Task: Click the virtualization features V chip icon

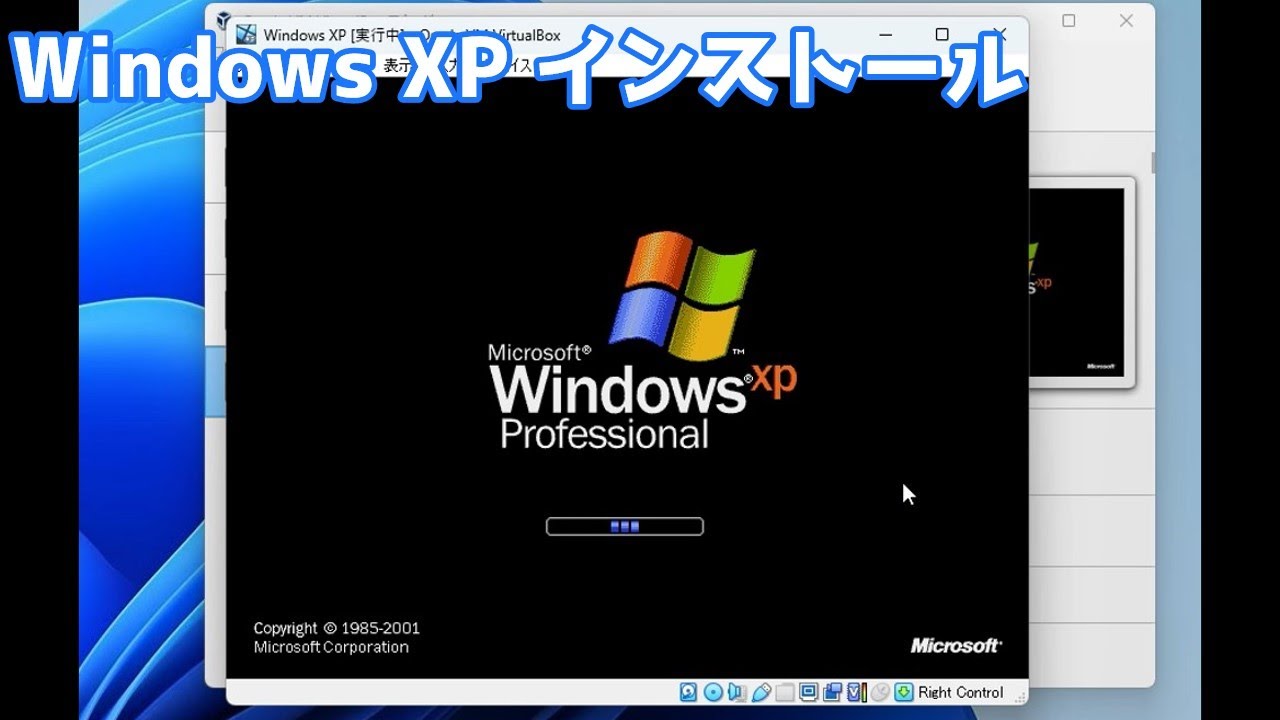Action: pyautogui.click(x=857, y=692)
